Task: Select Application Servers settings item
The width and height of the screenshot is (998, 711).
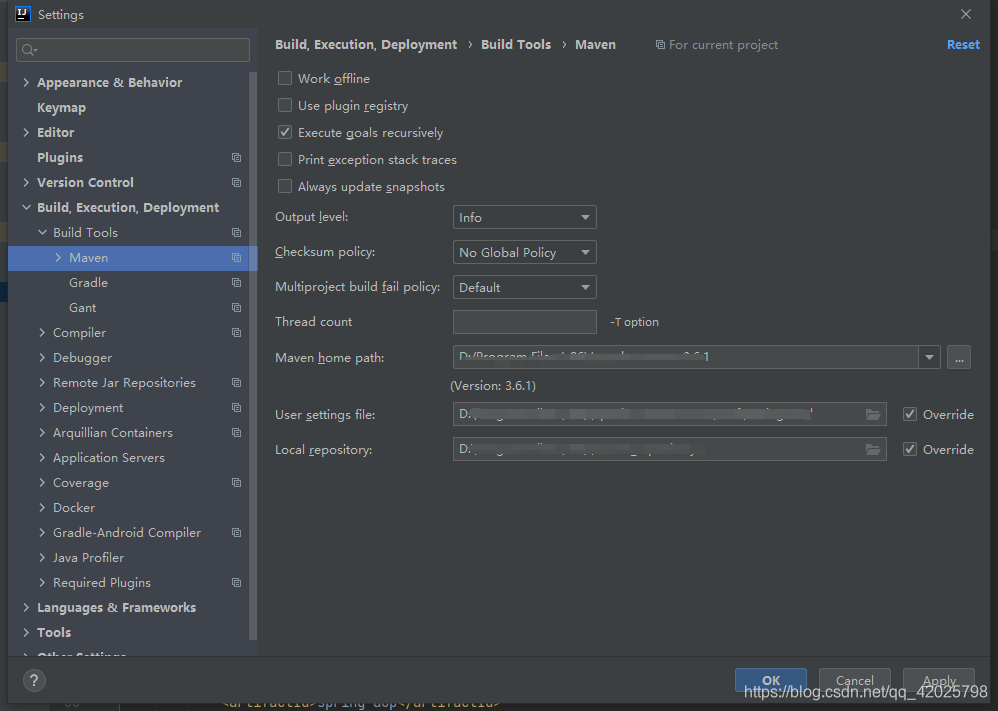Action: point(109,457)
